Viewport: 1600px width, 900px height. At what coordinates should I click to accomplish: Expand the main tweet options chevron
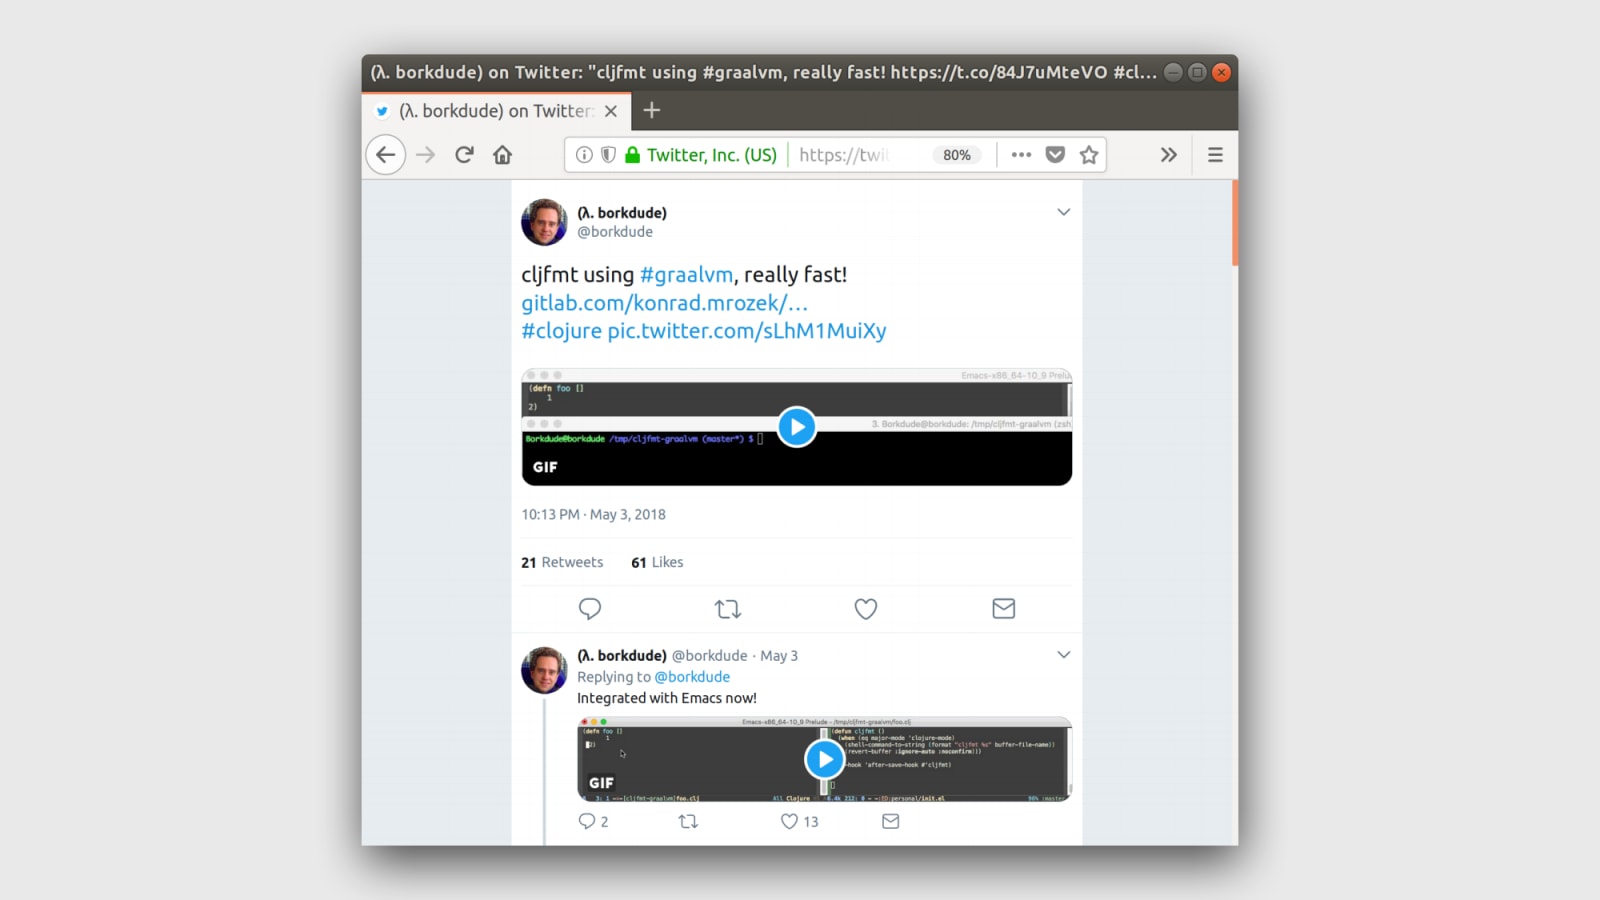1063,212
